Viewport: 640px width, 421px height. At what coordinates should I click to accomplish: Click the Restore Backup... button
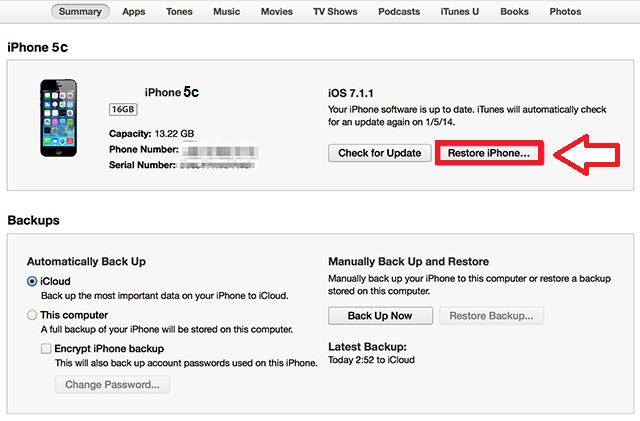click(491, 316)
